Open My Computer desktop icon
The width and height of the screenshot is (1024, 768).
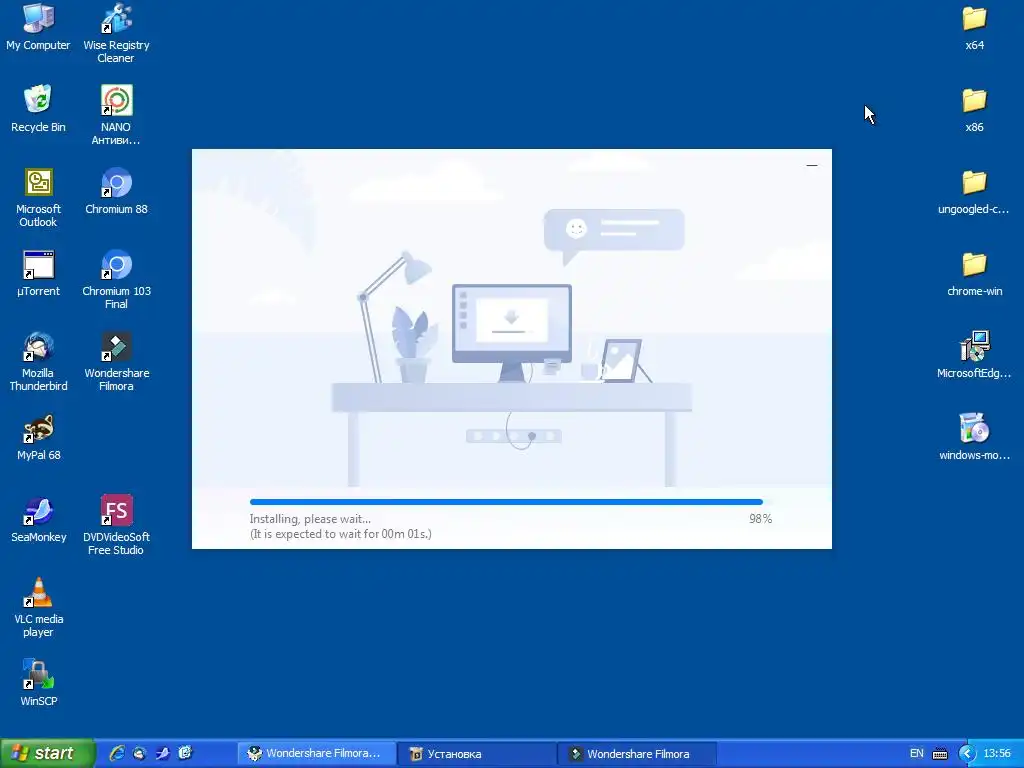click(38, 26)
